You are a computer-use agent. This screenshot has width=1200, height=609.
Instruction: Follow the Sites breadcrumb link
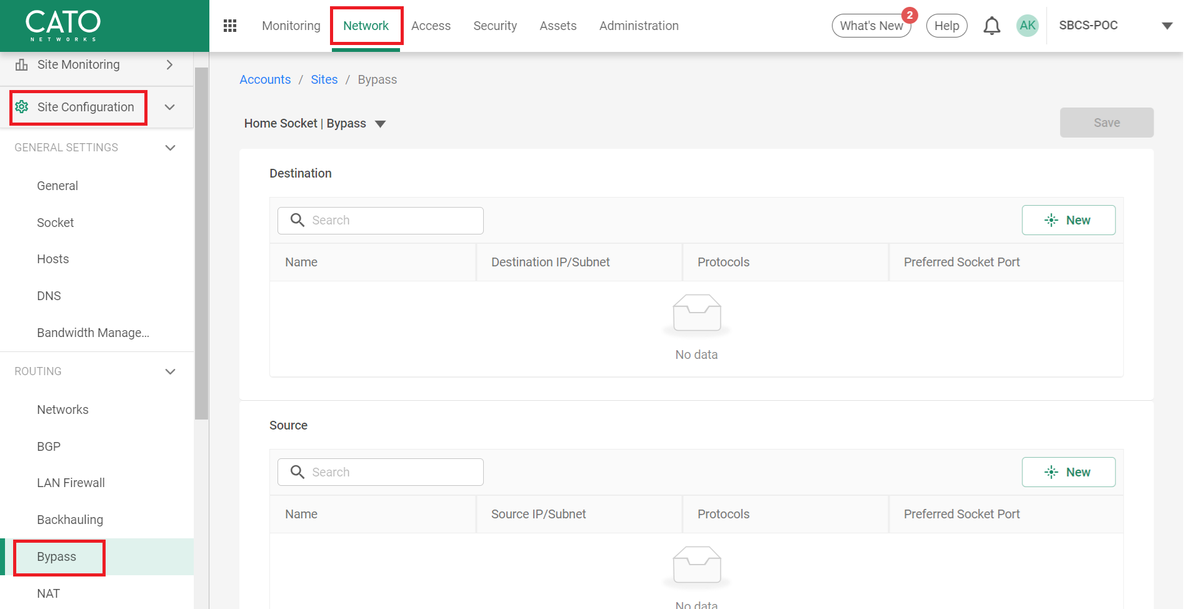(324, 80)
